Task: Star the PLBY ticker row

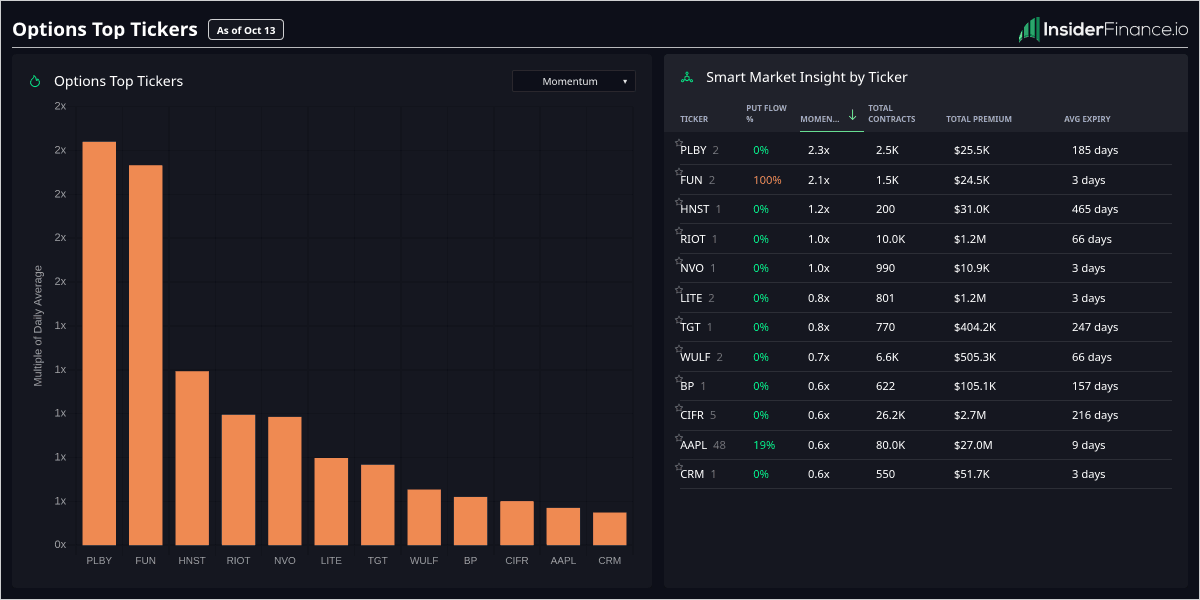Action: tap(679, 143)
